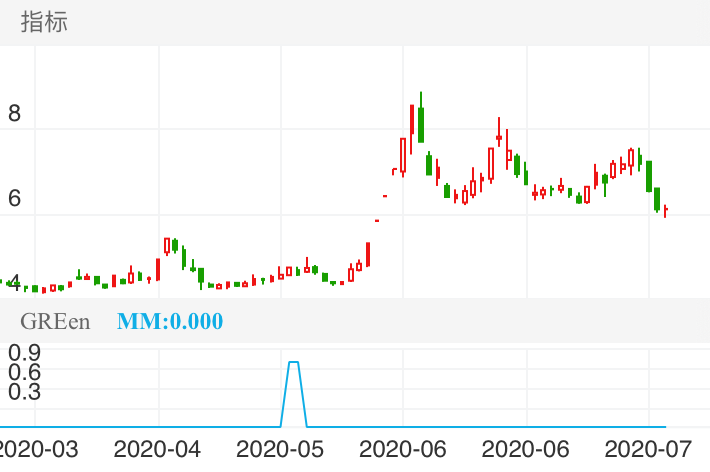This screenshot has height=472, width=710.
Task: Click the tall red candle at April peak
Action: point(166,246)
